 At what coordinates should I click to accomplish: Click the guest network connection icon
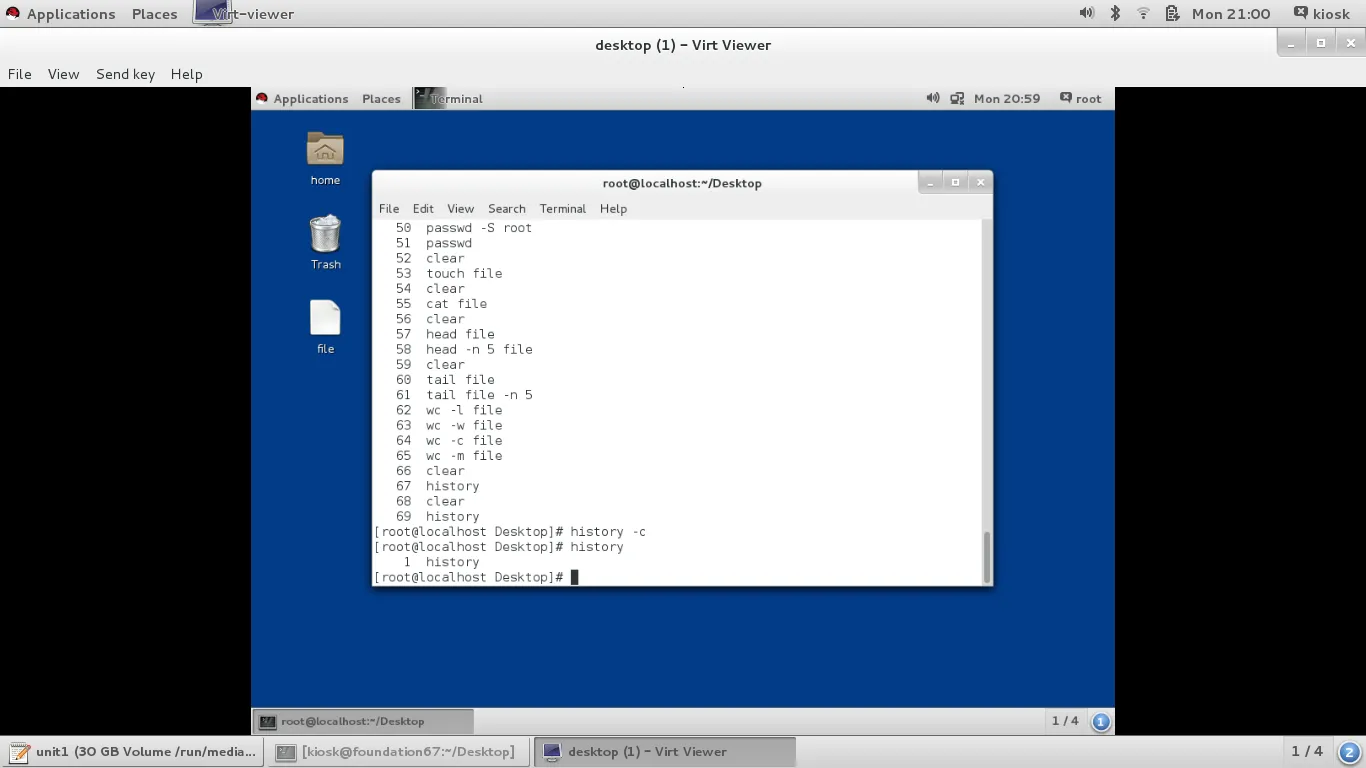[x=957, y=98]
